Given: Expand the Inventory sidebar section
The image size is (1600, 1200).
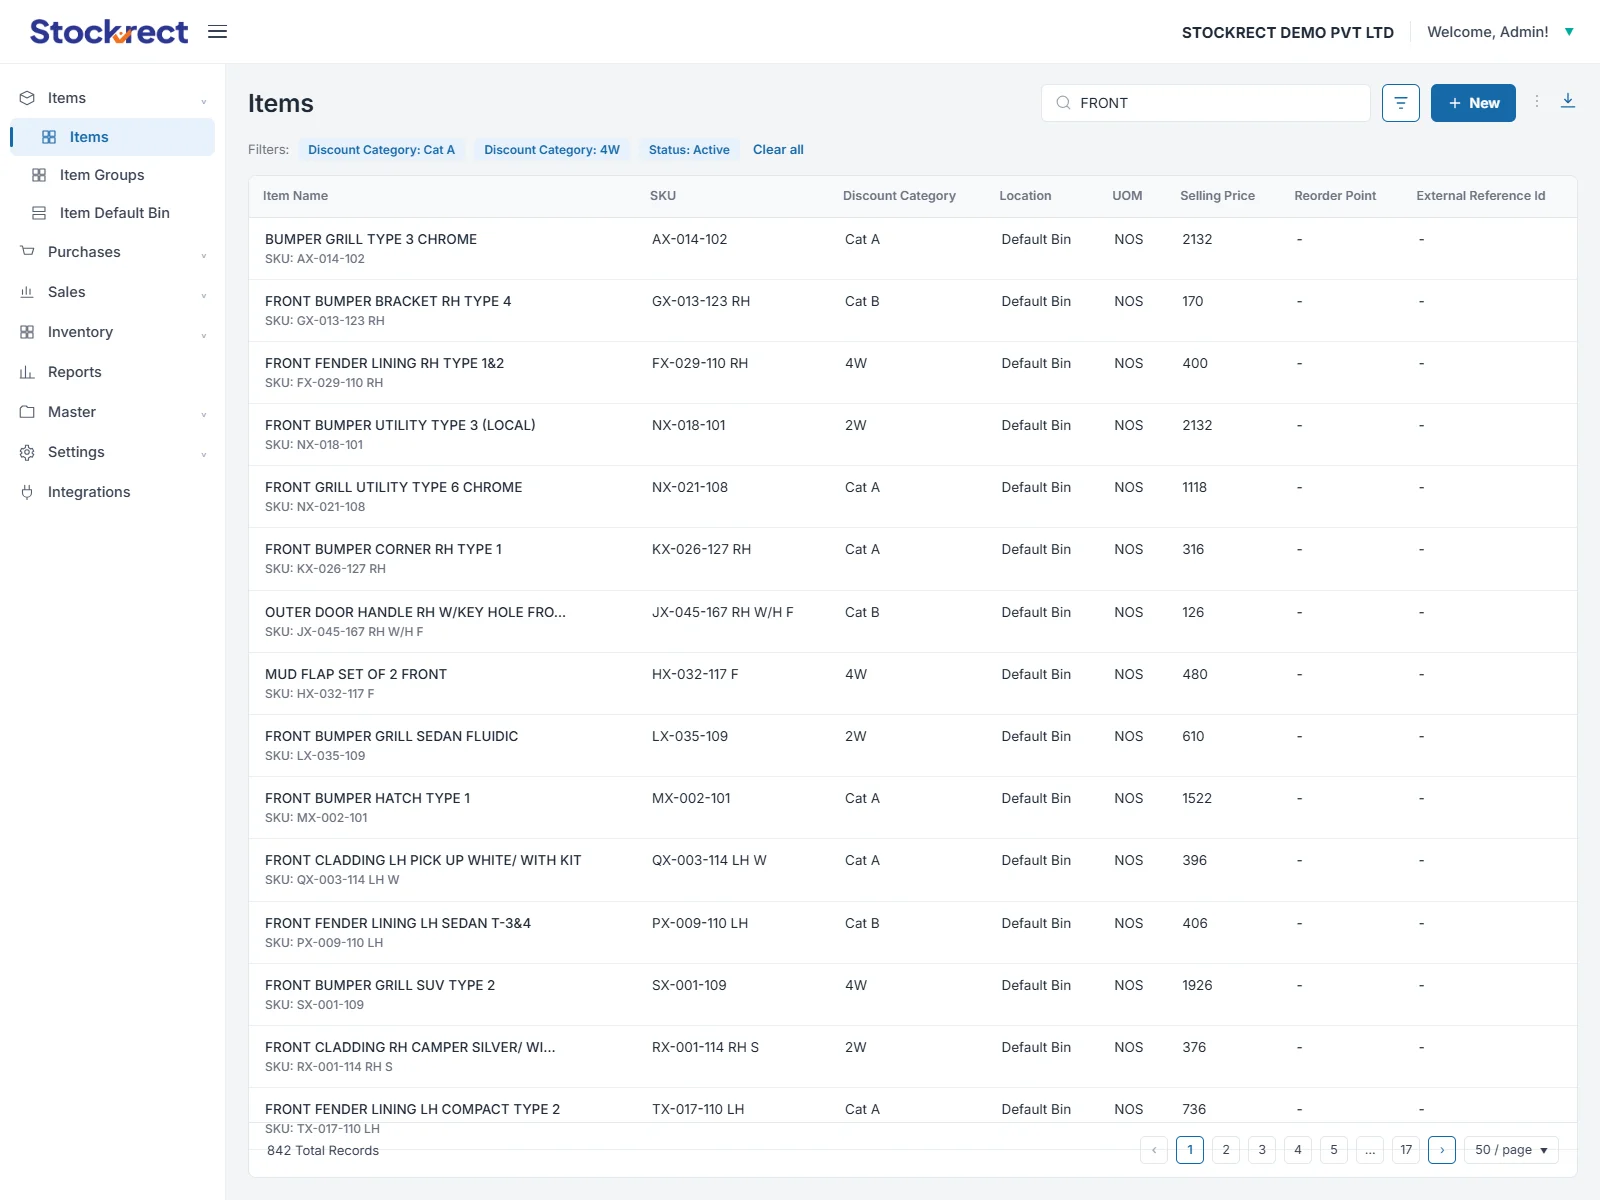Looking at the screenshot, I should 204,334.
